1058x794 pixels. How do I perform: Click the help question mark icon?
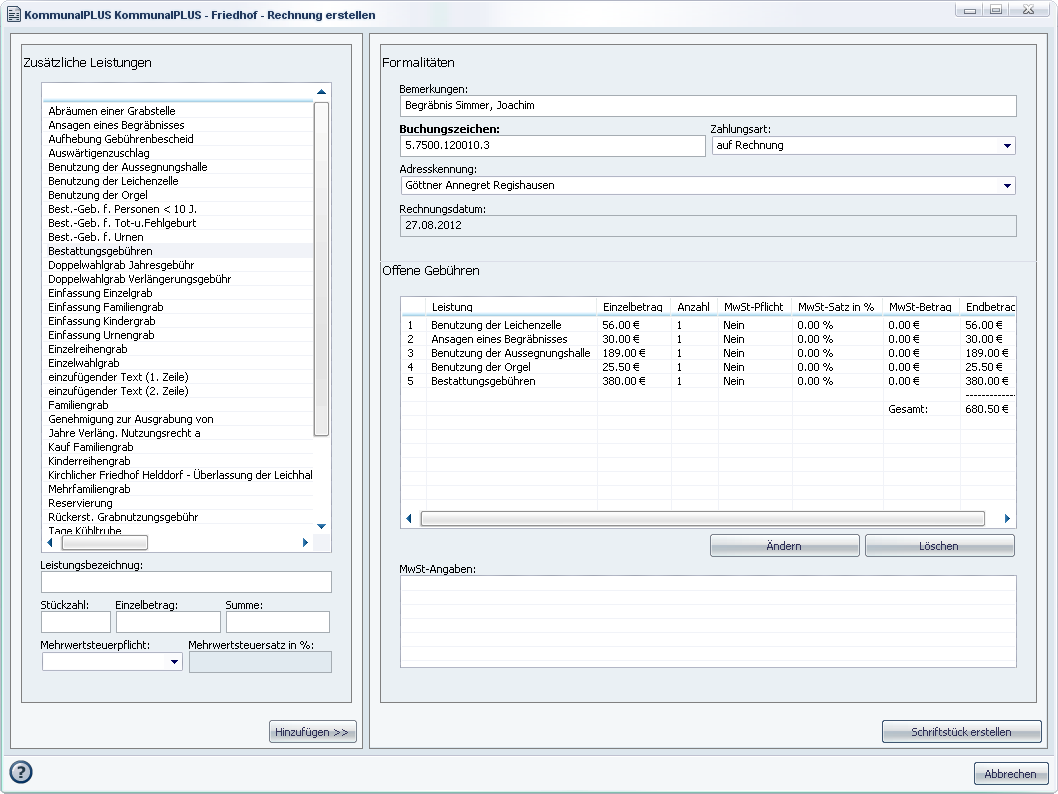tap(21, 772)
